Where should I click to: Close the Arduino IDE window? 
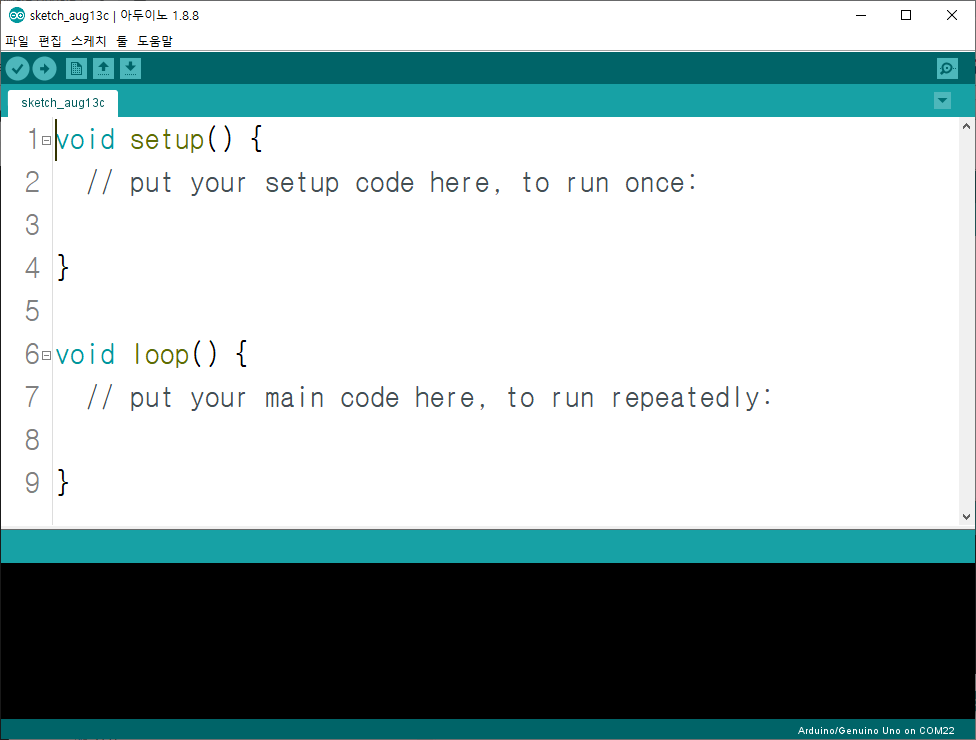click(x=952, y=16)
